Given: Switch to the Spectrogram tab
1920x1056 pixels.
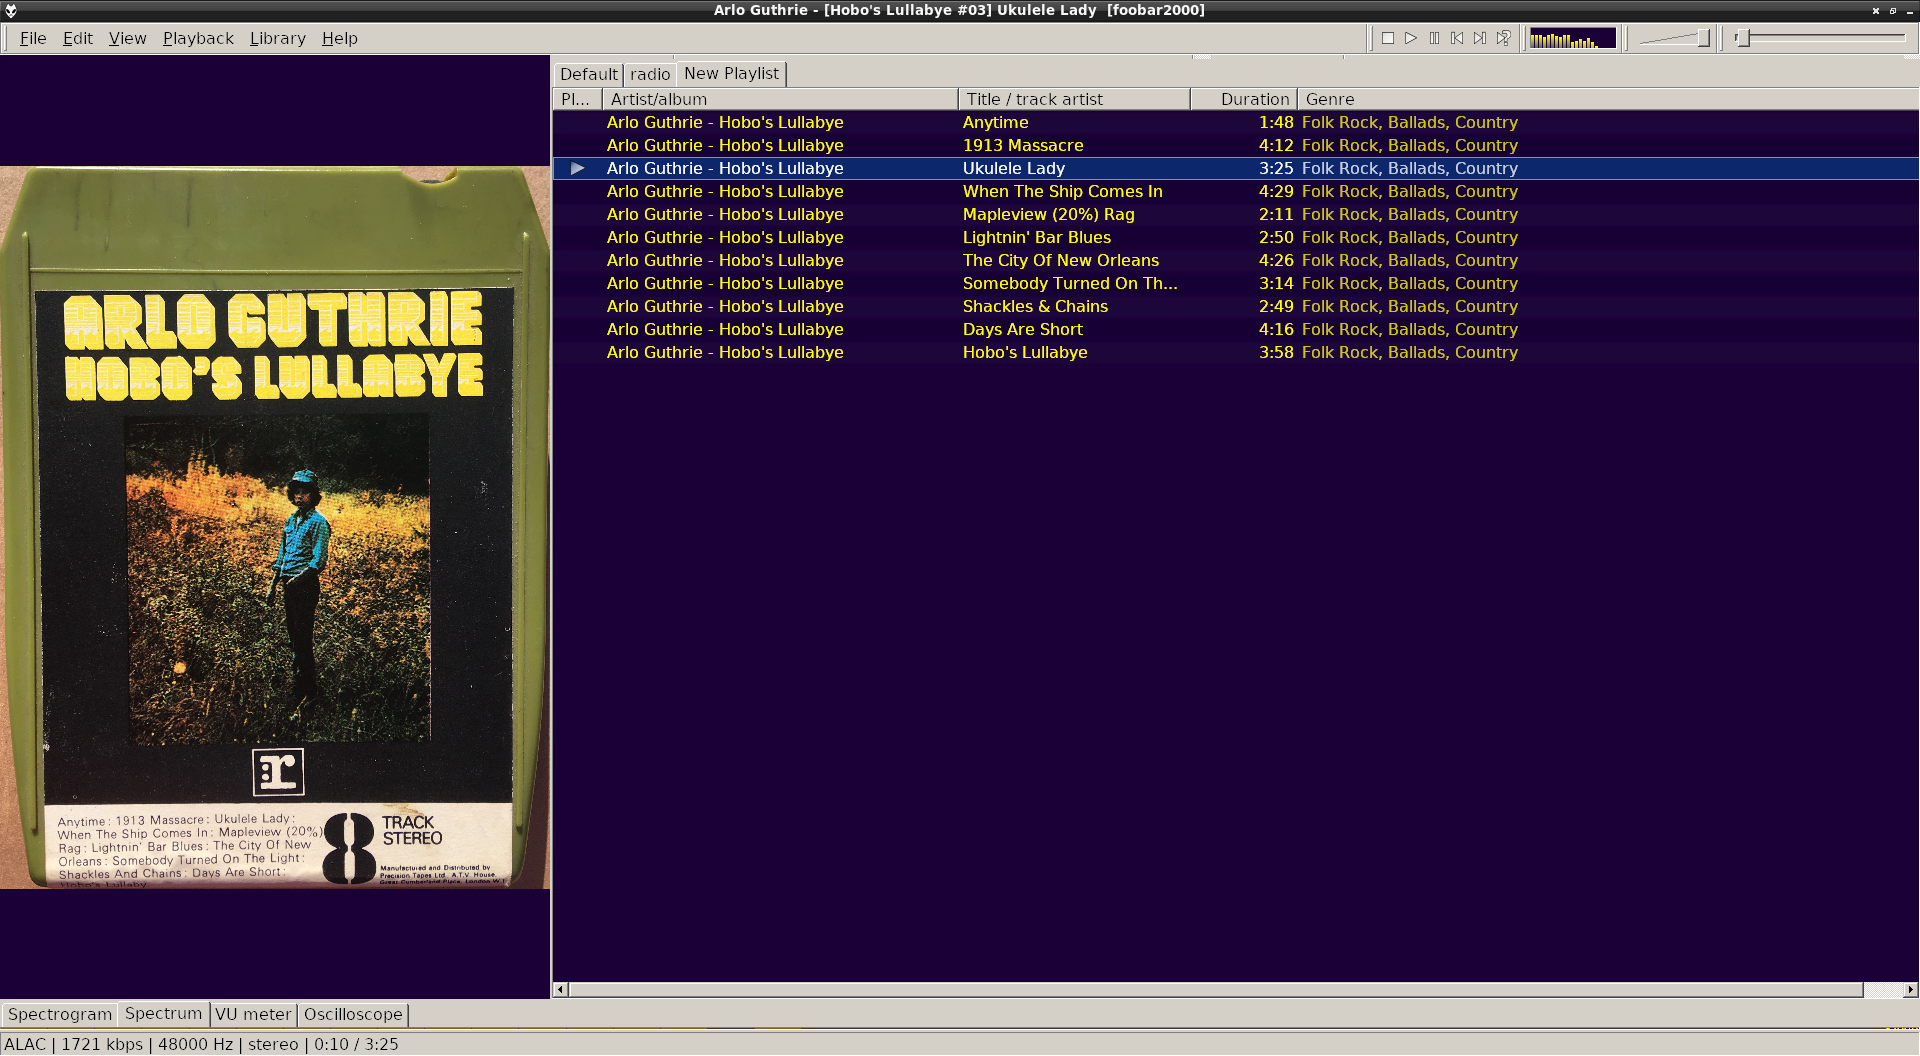Looking at the screenshot, I should [60, 1015].
